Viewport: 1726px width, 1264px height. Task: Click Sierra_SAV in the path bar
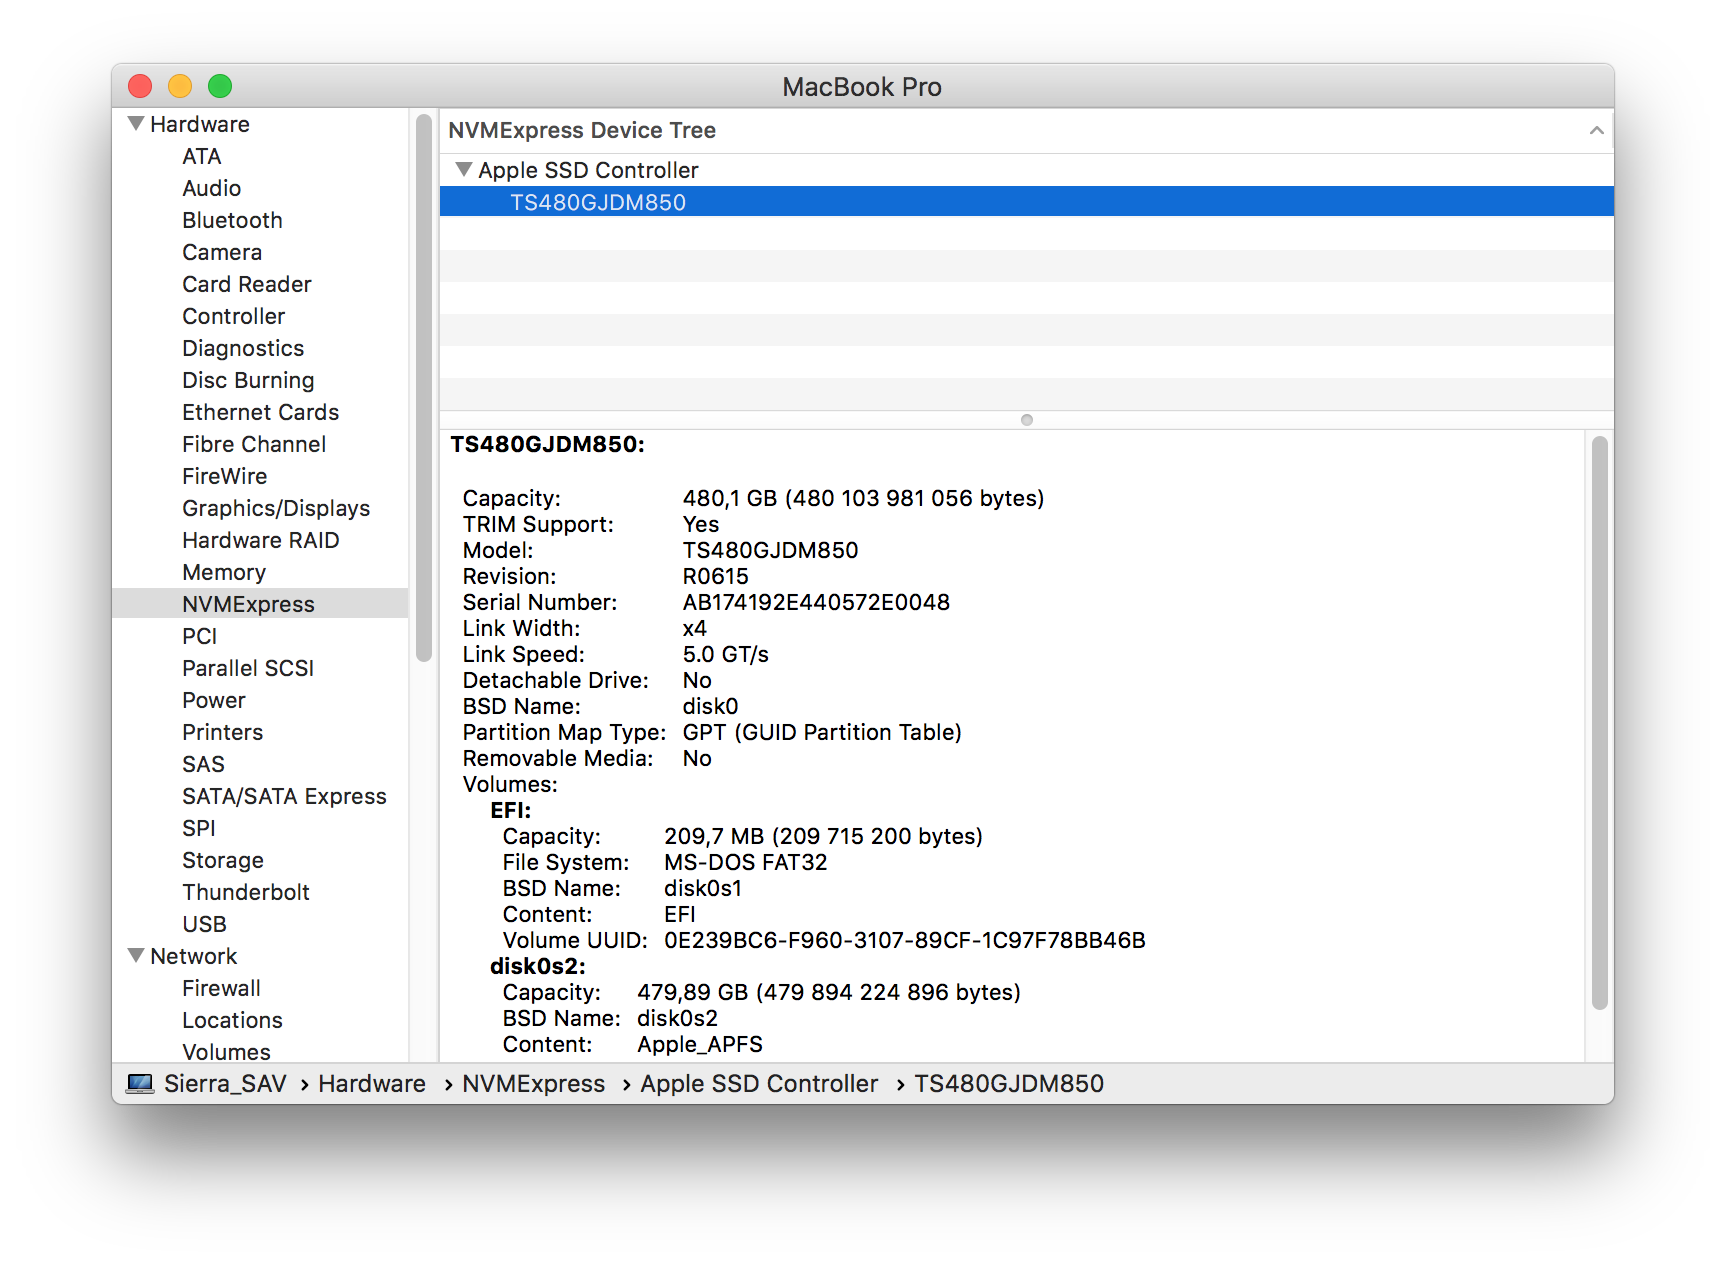click(x=225, y=1084)
